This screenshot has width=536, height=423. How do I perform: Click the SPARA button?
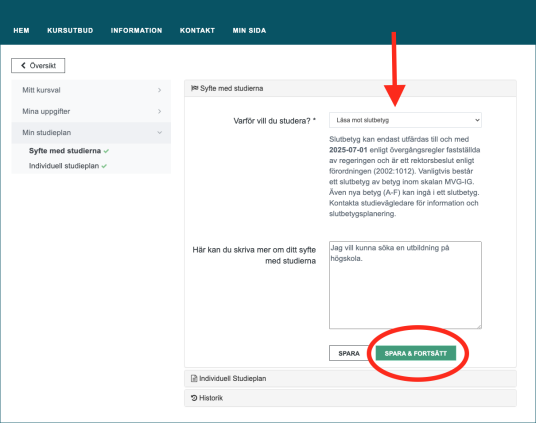pyautogui.click(x=349, y=353)
